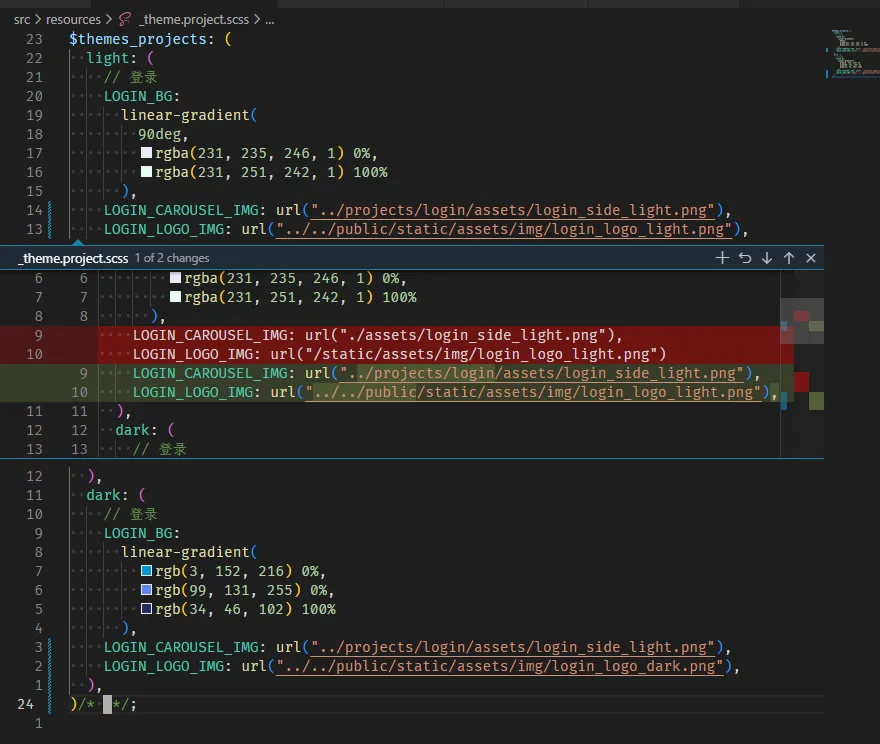
Task: Click the Sass file icon in the breadcrumb
Action: [125, 20]
